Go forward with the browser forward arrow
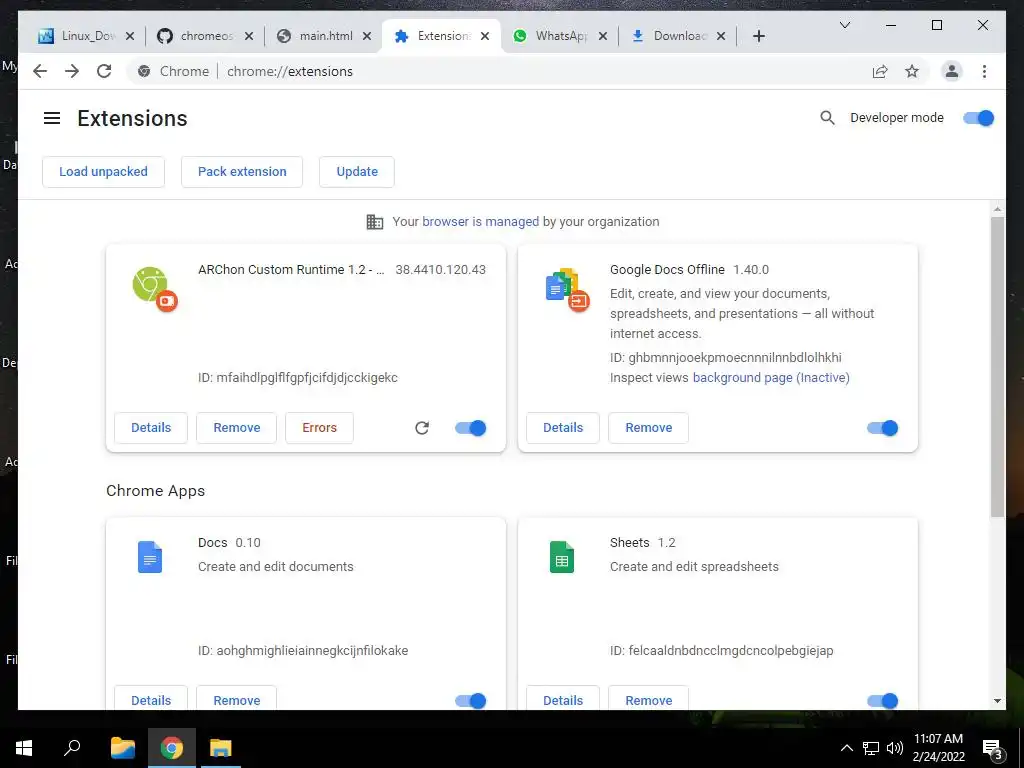Screen dimensions: 1024x768 [72, 71]
